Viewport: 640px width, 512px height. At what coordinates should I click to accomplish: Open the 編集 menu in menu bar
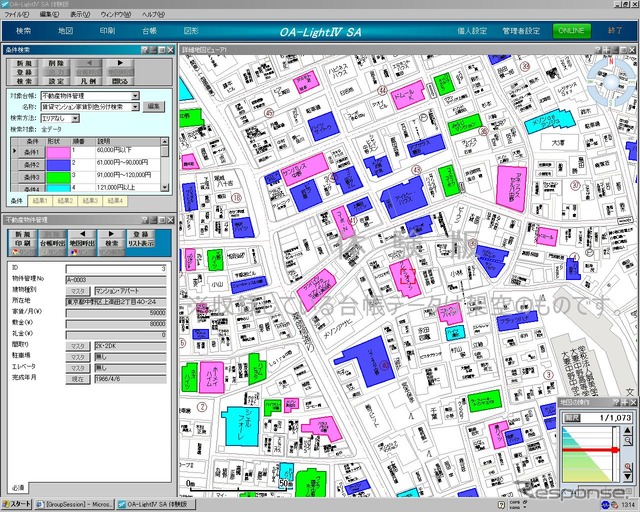(49, 14)
